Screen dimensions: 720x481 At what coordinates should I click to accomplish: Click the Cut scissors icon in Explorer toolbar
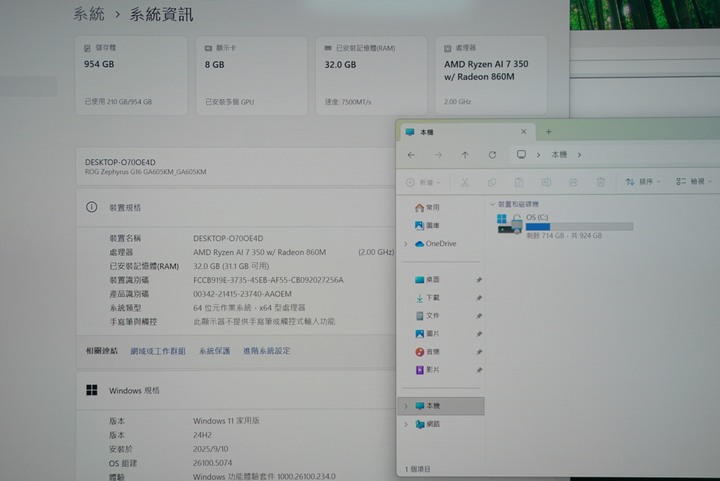tap(465, 182)
